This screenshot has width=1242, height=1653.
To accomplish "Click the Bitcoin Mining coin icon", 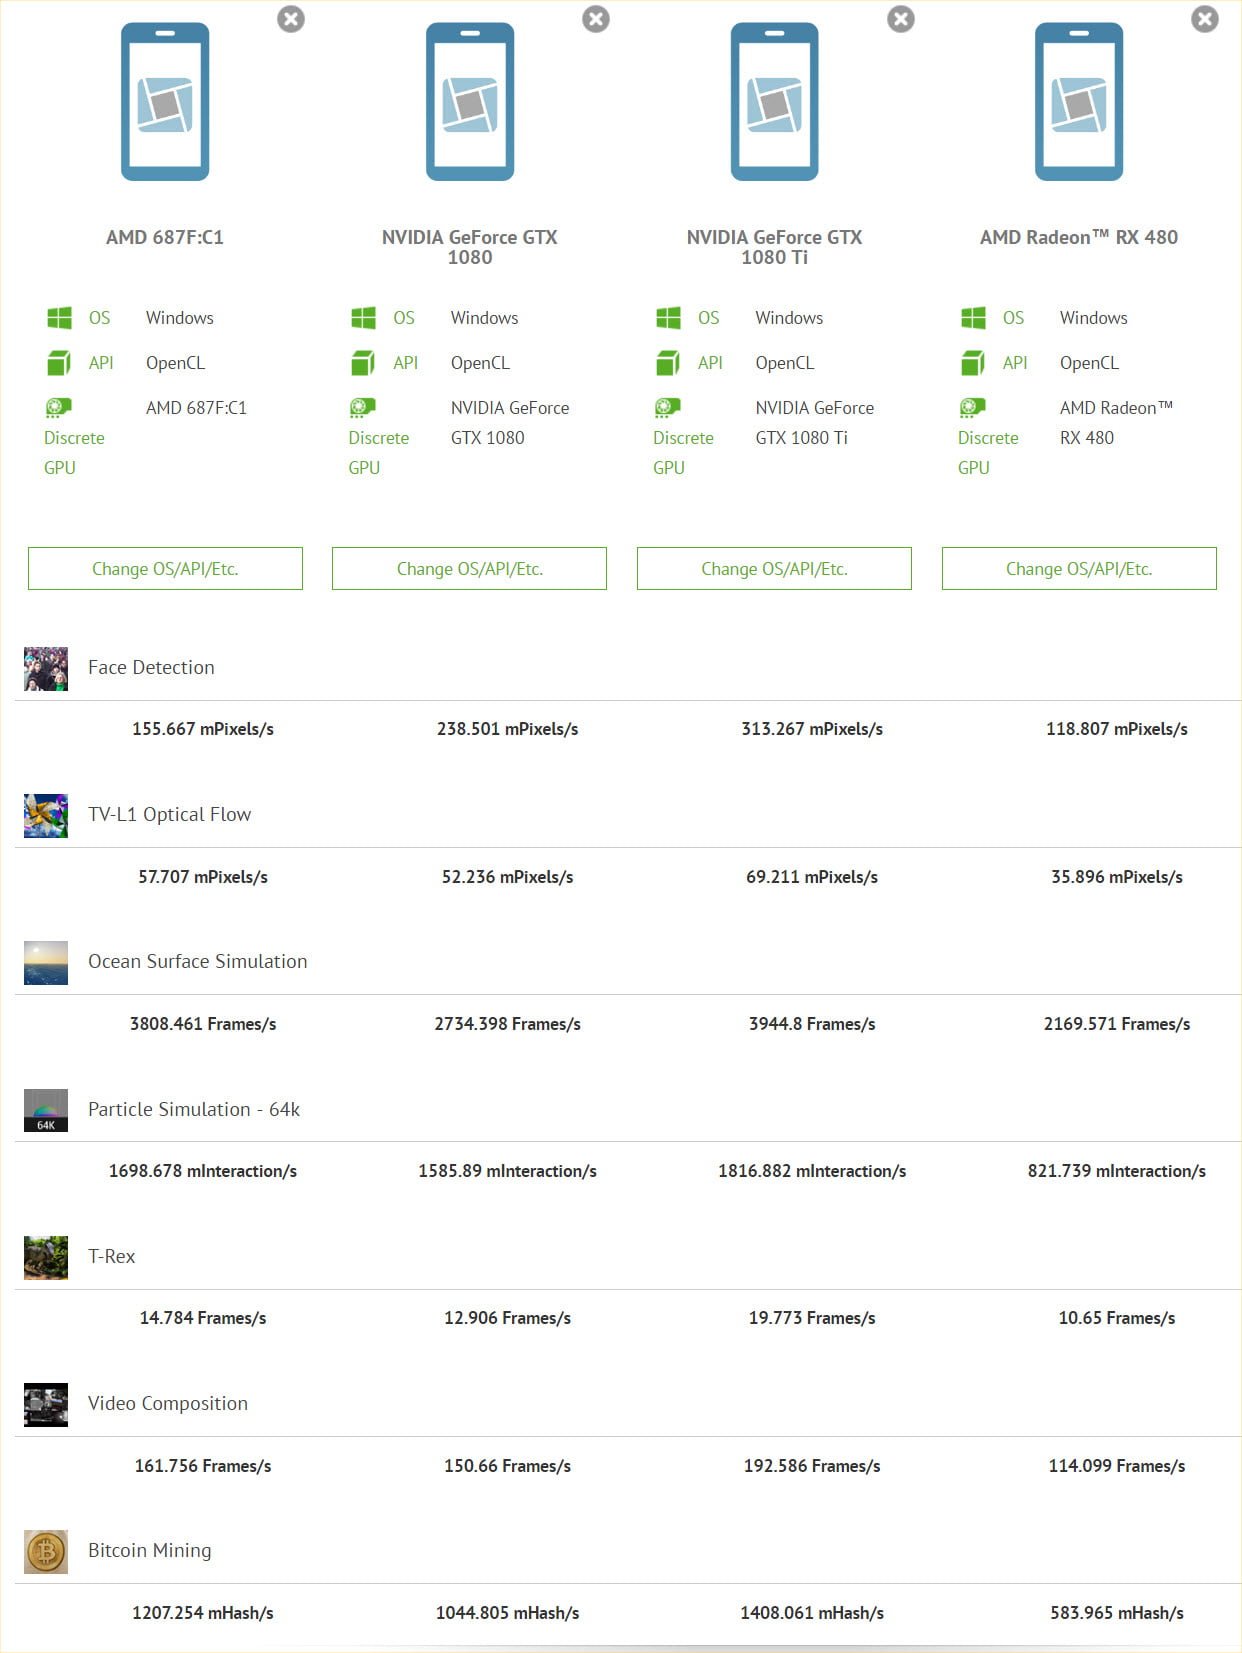I will [46, 1552].
